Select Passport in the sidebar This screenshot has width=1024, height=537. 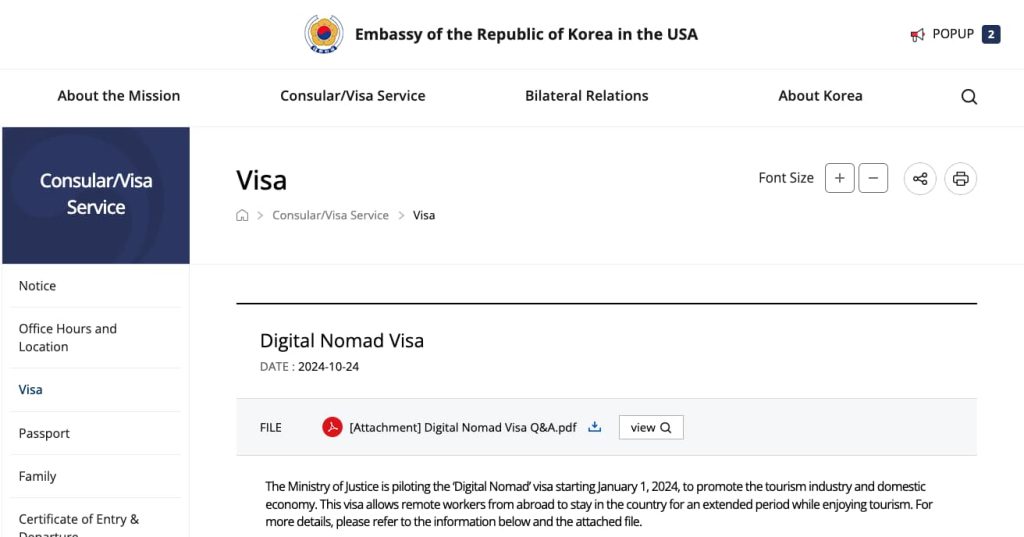click(x=44, y=433)
